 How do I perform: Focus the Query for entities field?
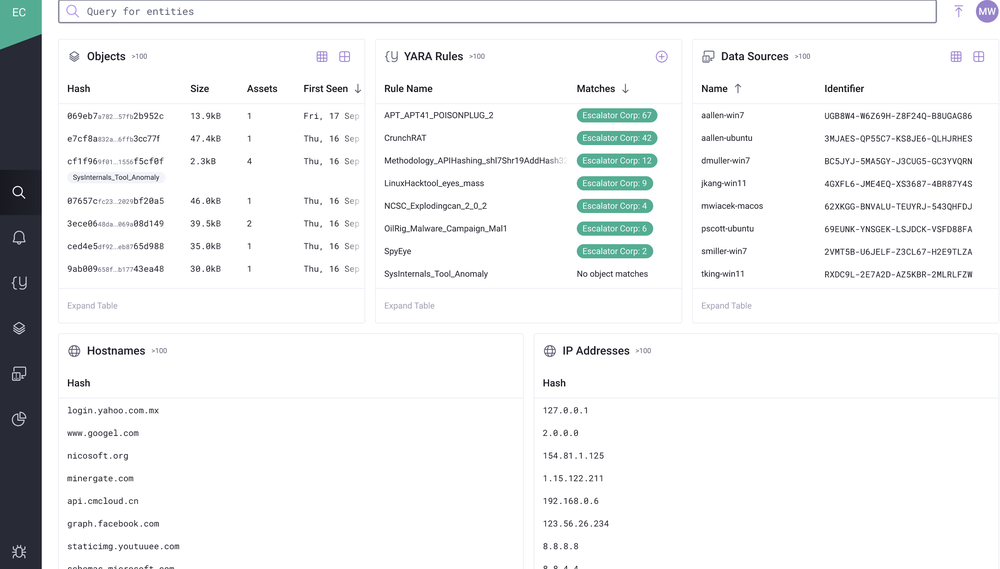(x=497, y=11)
